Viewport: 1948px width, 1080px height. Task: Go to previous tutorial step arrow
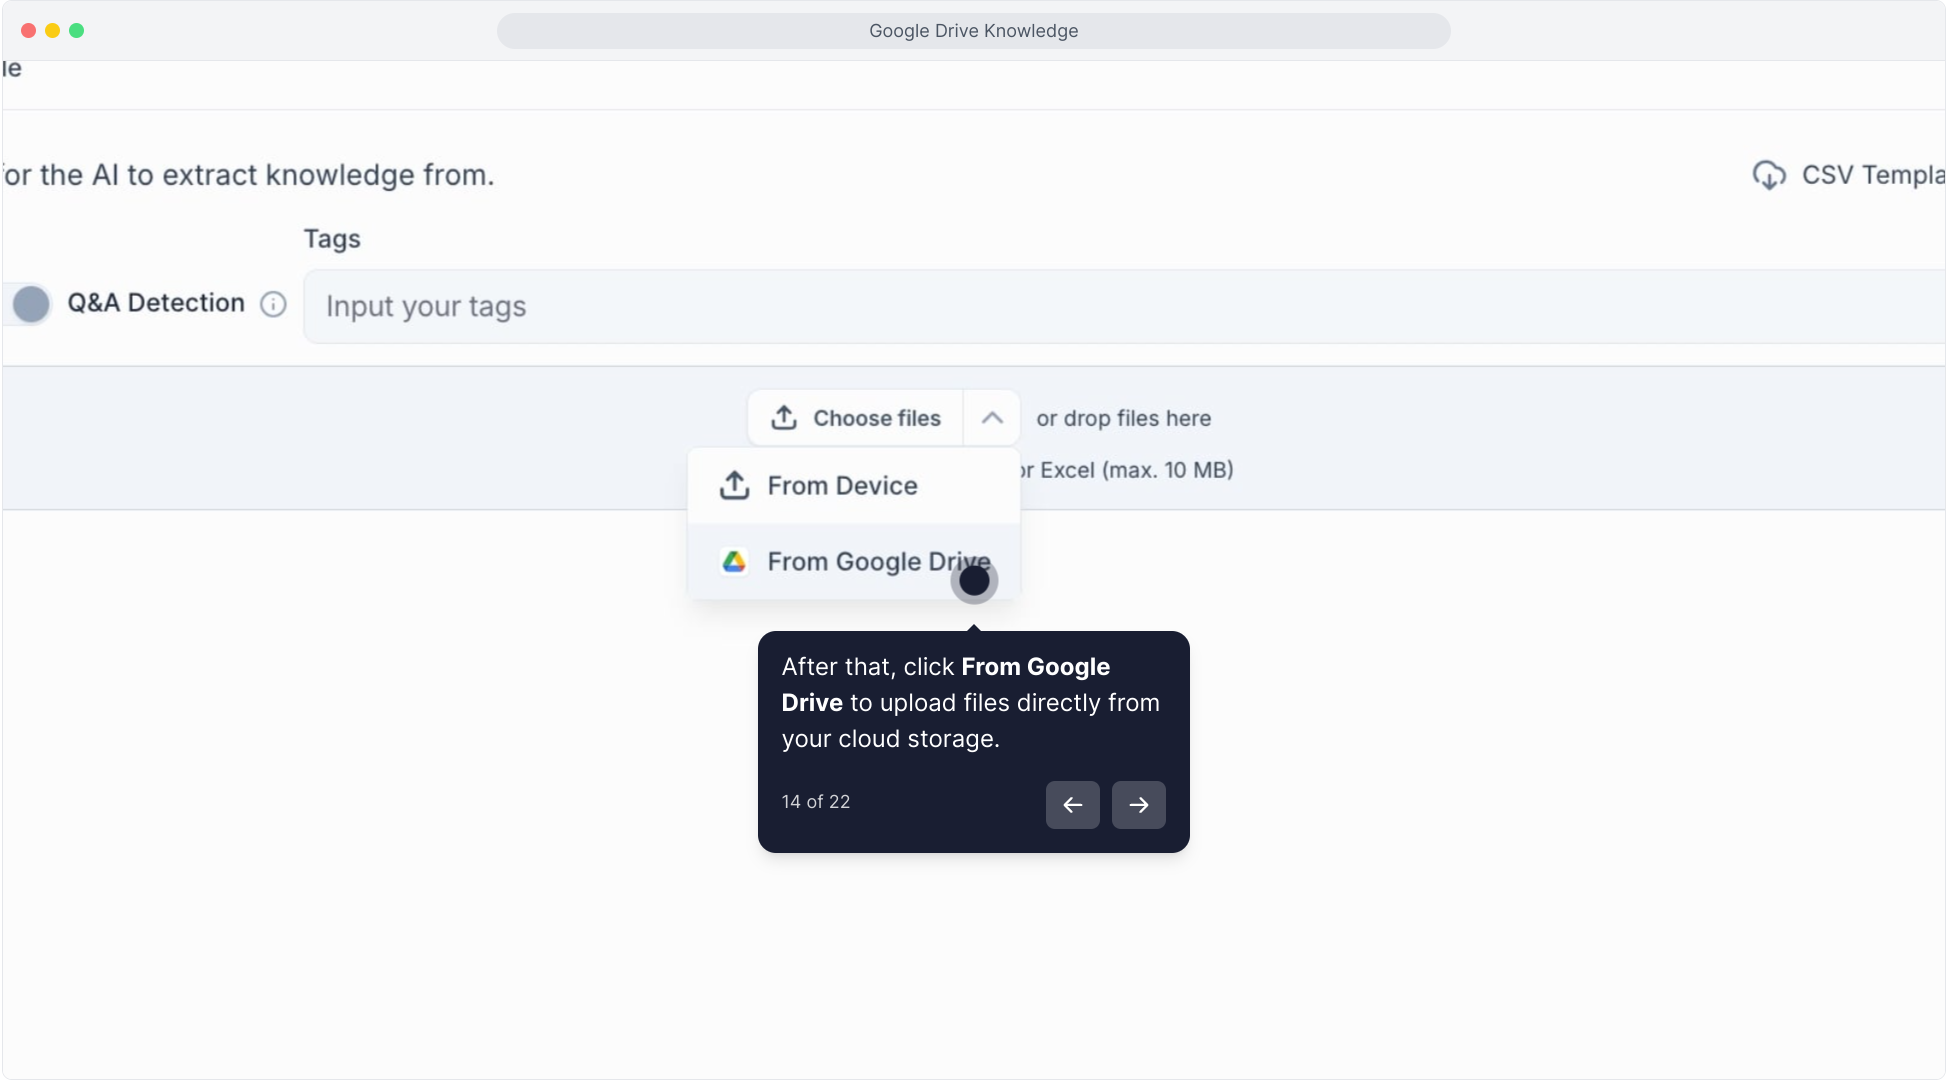pos(1072,805)
